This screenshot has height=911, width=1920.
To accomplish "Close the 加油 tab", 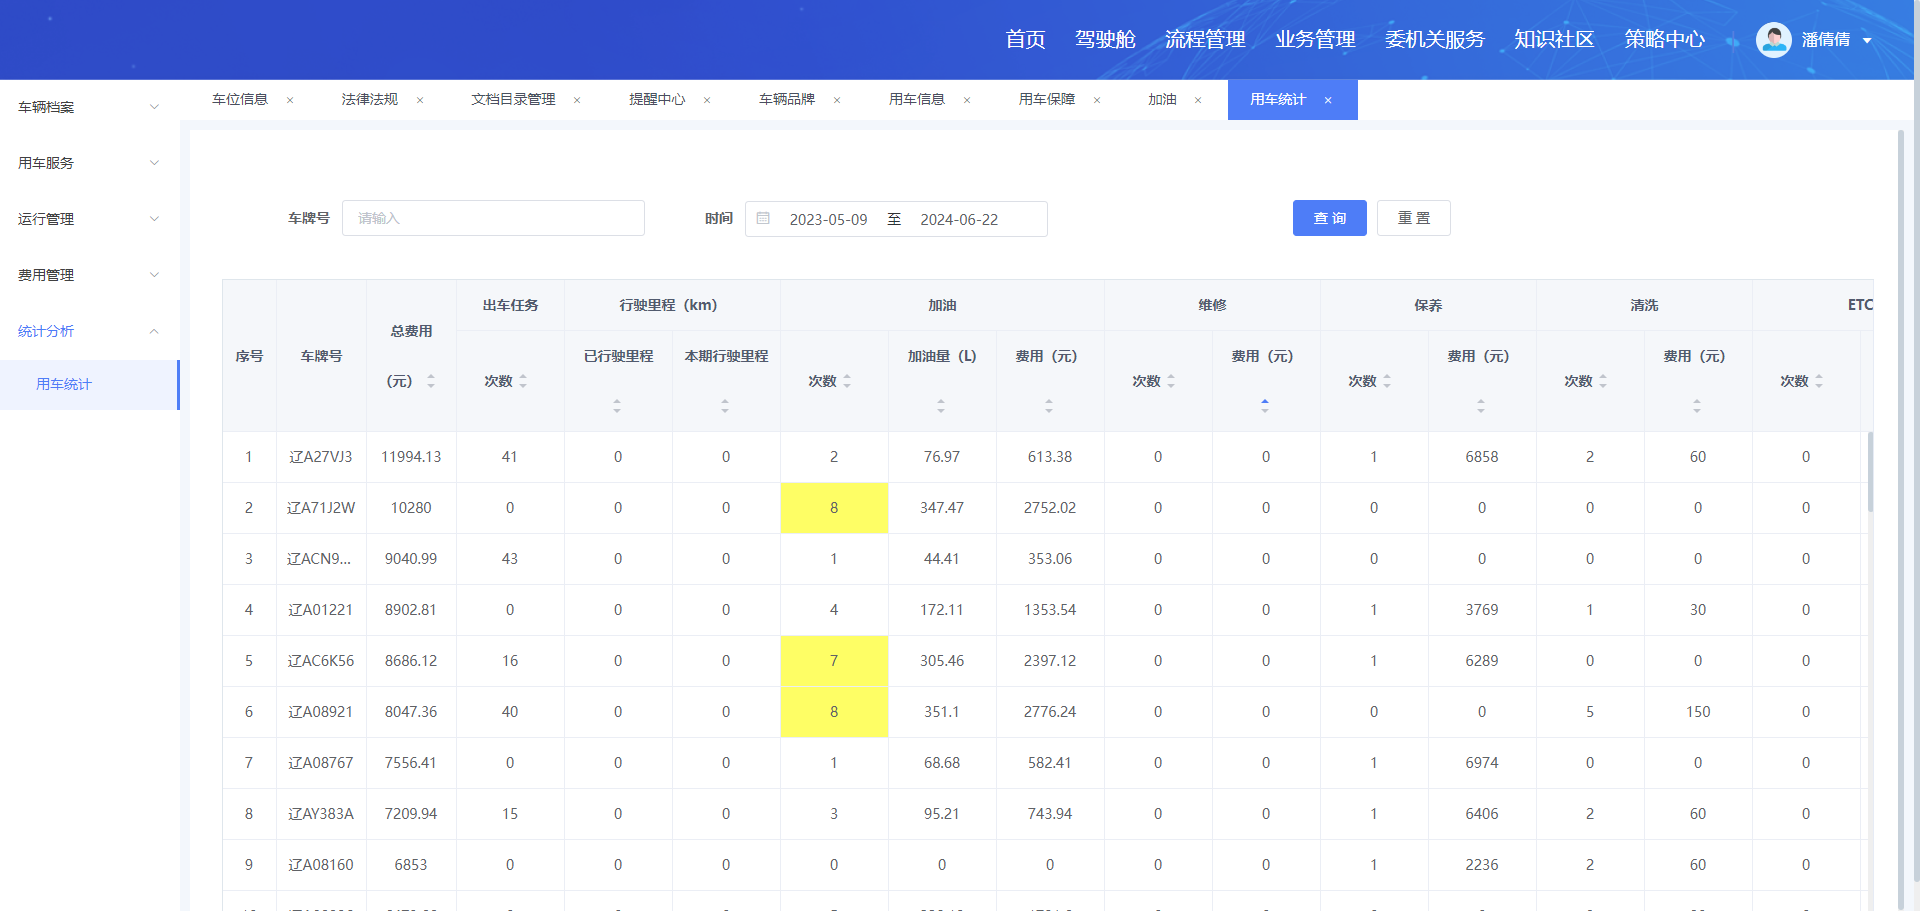I will 1198,100.
